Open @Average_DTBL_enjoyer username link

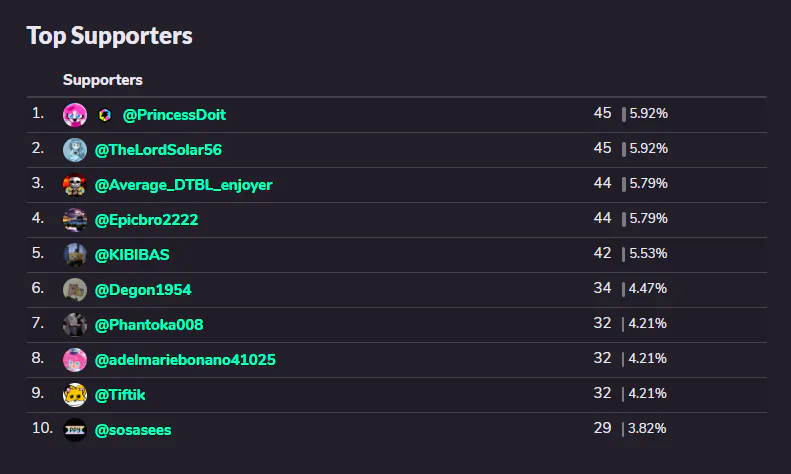pyautogui.click(x=184, y=185)
